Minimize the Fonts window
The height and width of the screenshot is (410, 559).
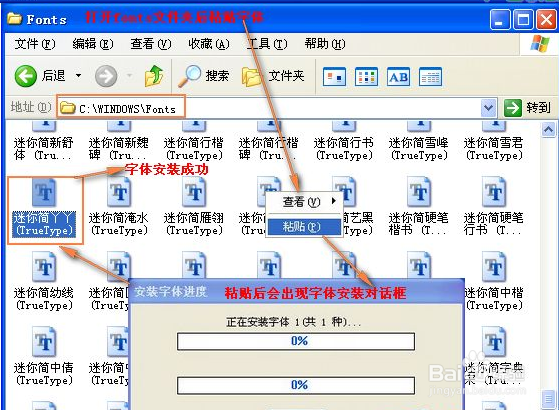(x=500, y=20)
